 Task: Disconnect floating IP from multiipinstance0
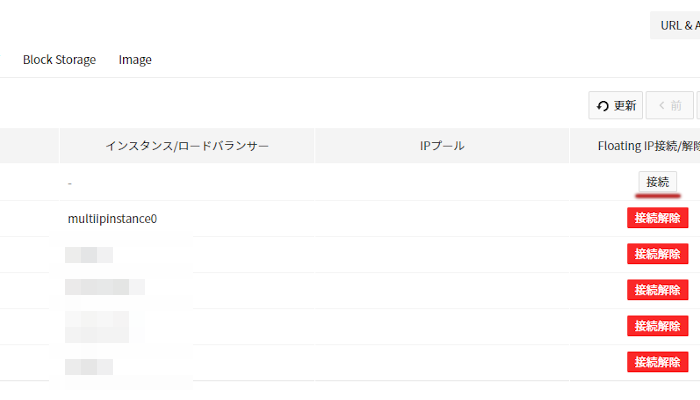click(658, 218)
